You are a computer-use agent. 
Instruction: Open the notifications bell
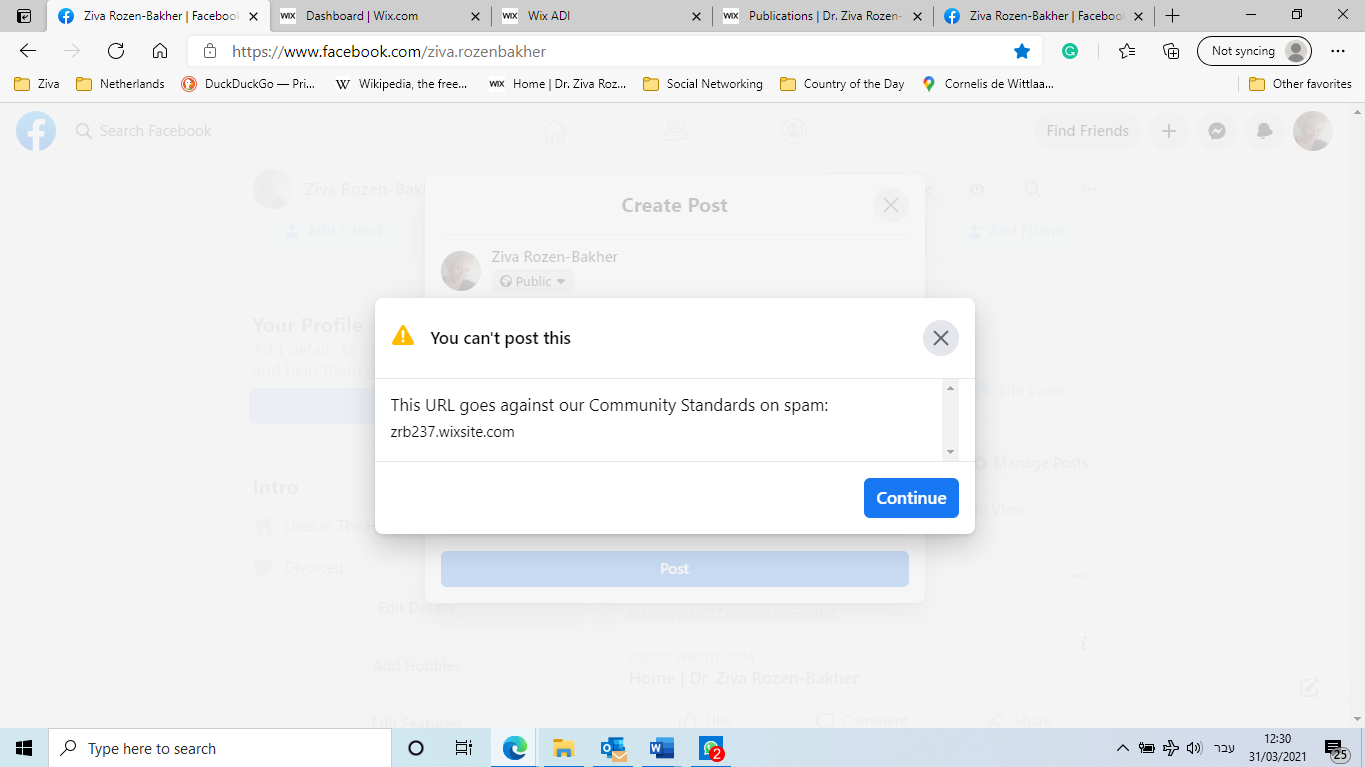(1264, 131)
